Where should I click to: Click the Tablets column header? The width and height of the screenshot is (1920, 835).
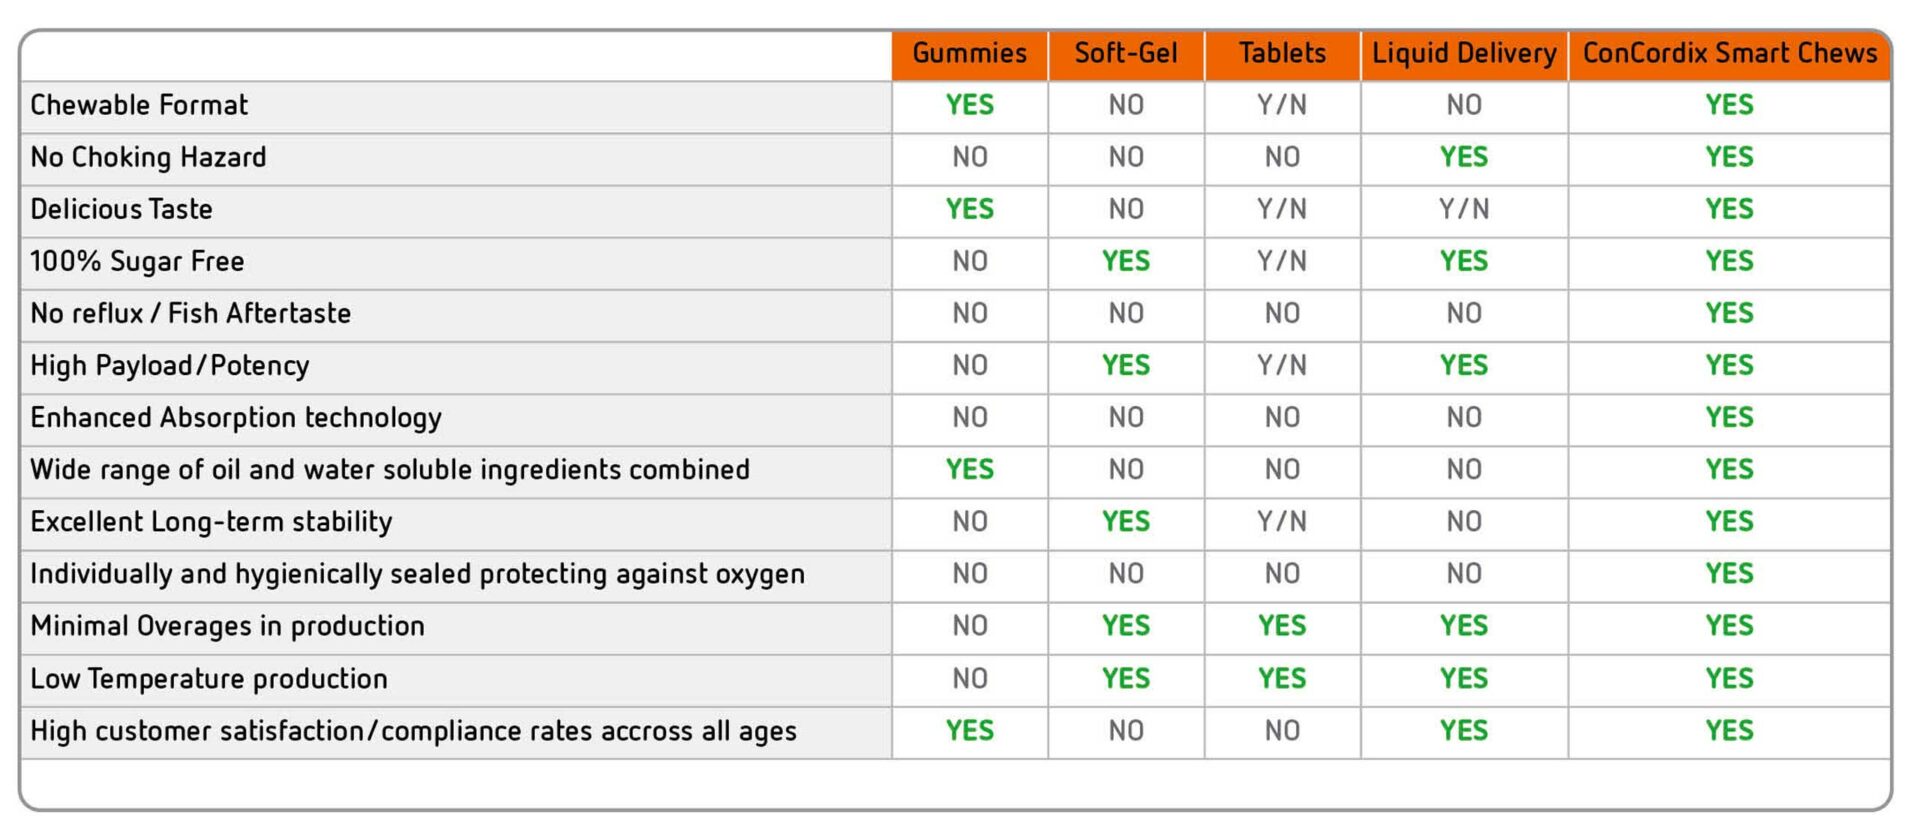click(x=1282, y=53)
